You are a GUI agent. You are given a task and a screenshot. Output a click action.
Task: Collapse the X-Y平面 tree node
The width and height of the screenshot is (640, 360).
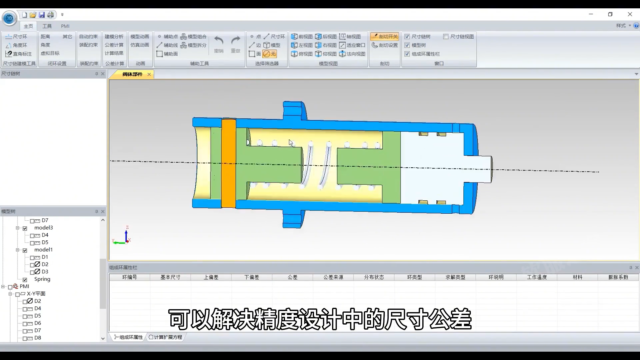11,294
